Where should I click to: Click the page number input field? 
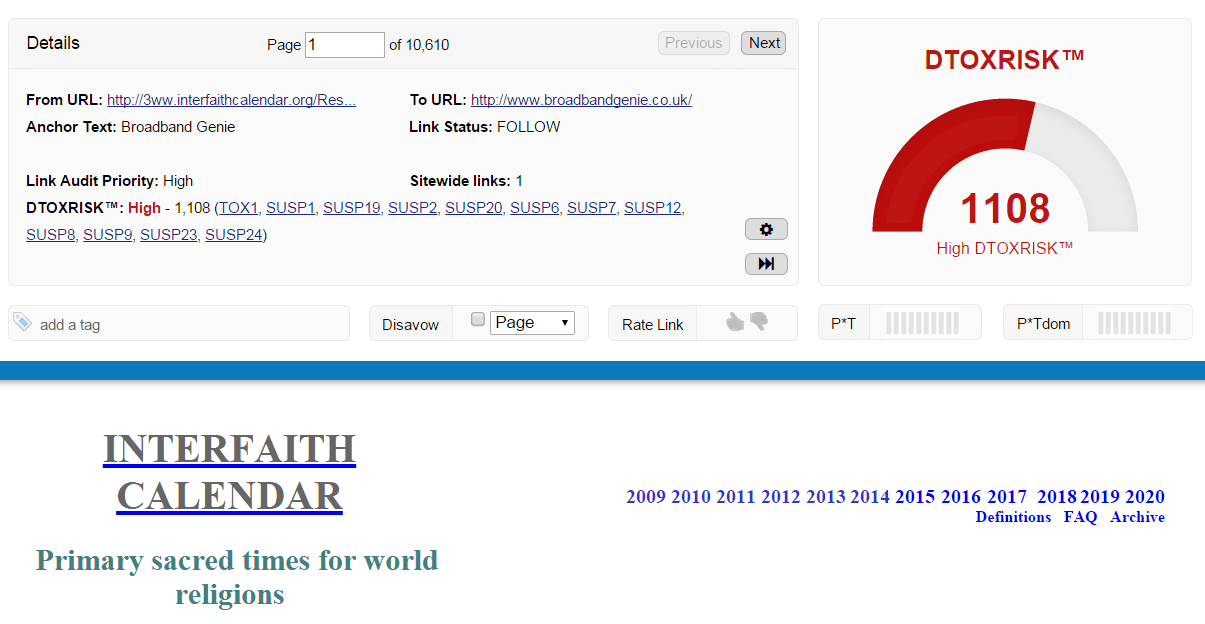tap(344, 44)
